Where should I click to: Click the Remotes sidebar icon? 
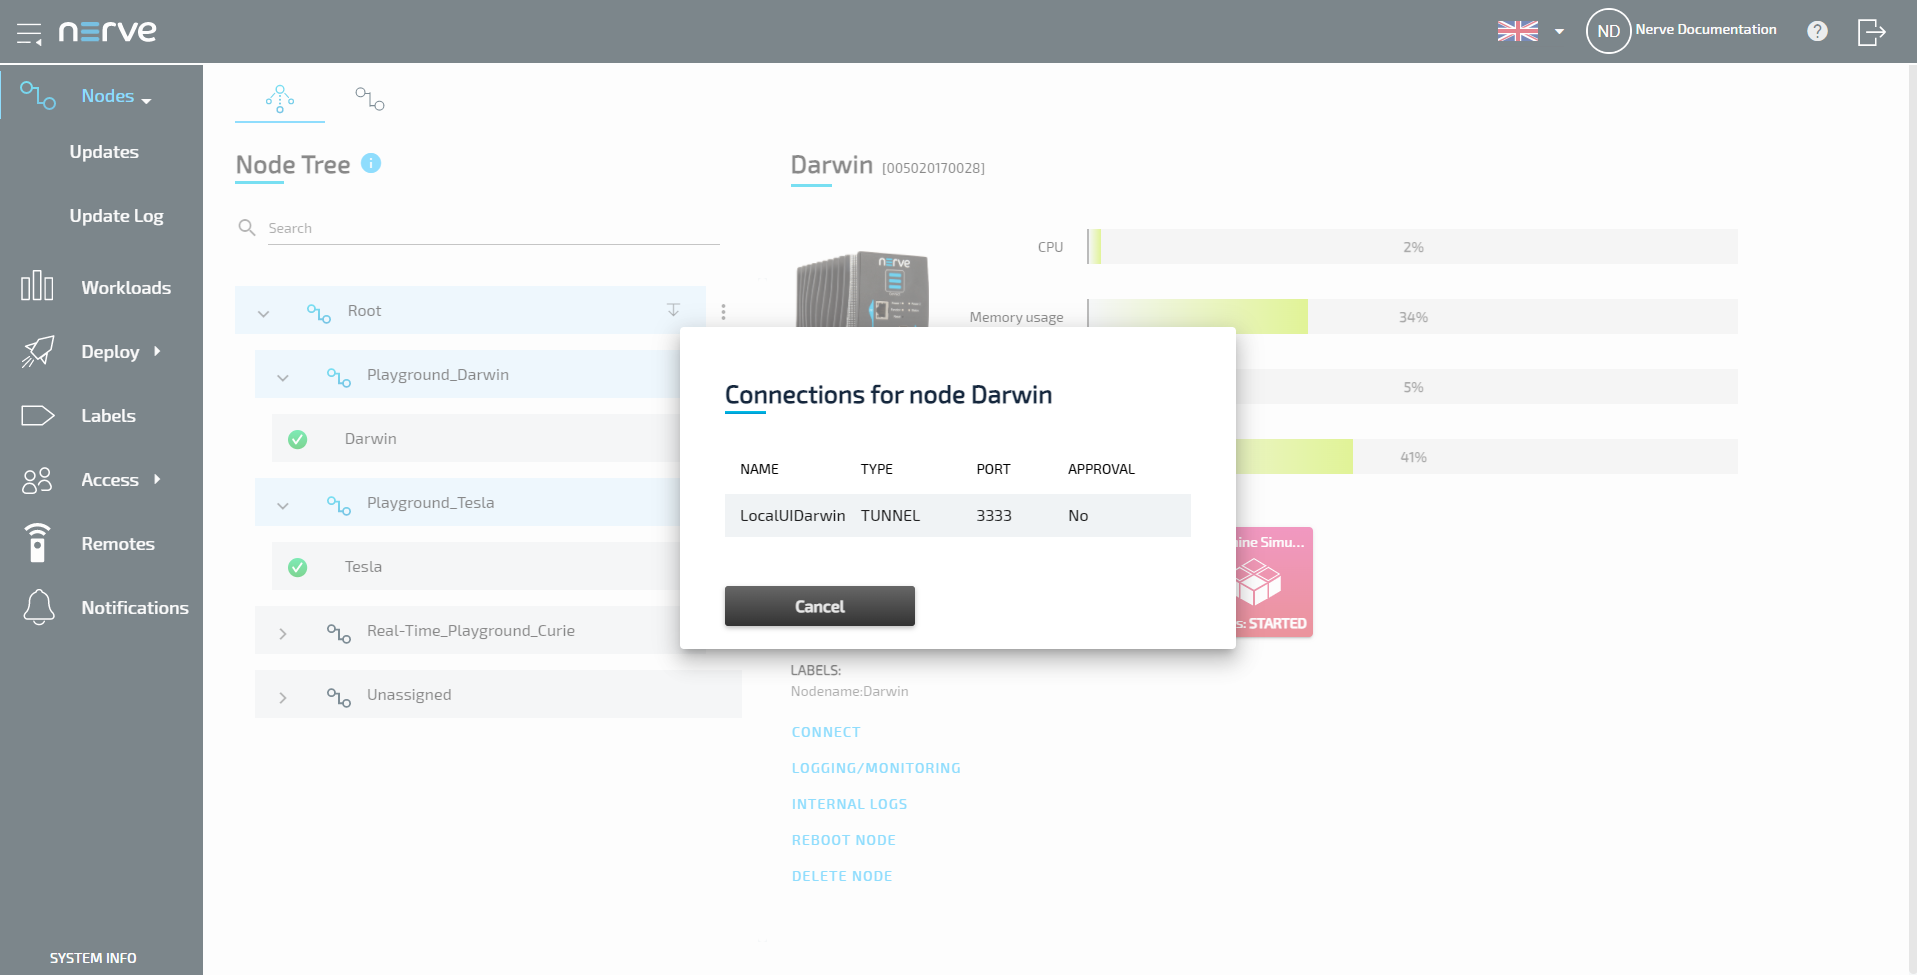coord(37,544)
